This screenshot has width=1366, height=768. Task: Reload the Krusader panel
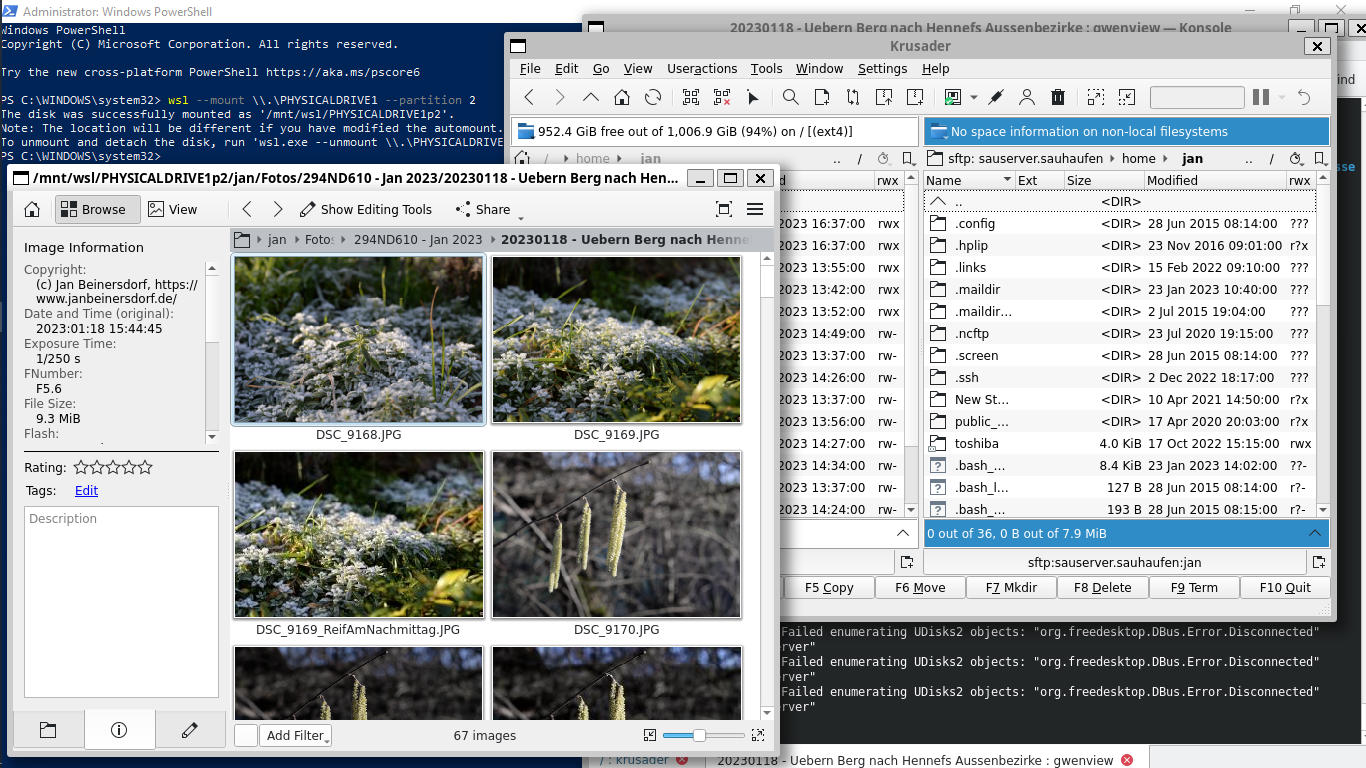pyautogui.click(x=653, y=97)
